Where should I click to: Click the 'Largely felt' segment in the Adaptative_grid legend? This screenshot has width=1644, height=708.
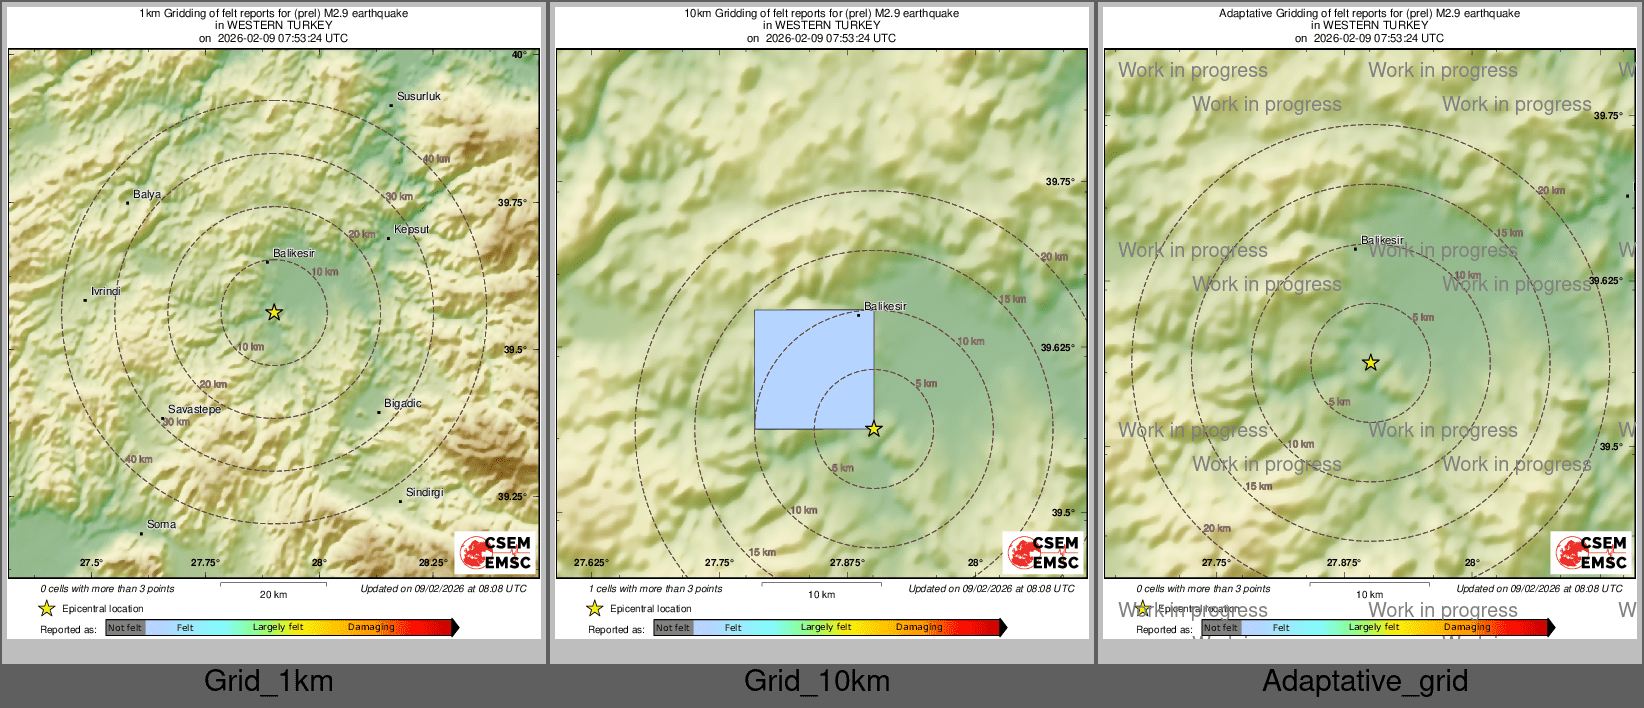coord(1374,628)
